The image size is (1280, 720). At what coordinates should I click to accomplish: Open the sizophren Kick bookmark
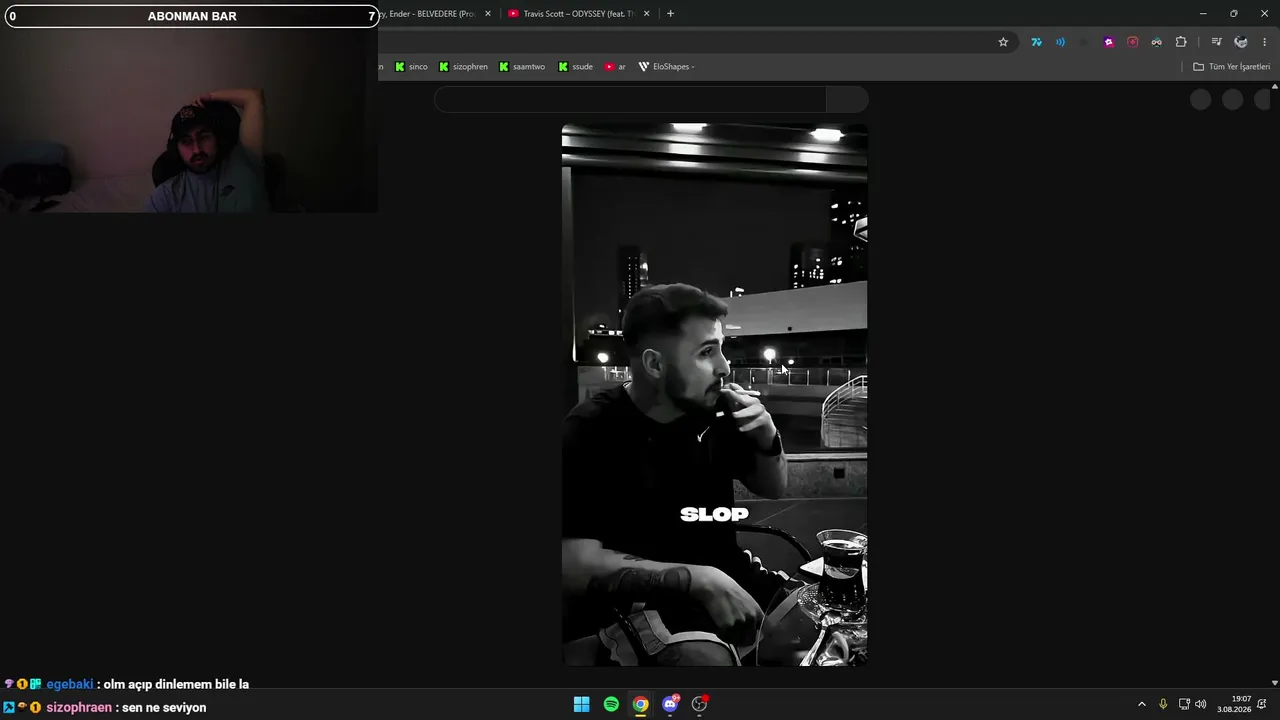[x=463, y=67]
